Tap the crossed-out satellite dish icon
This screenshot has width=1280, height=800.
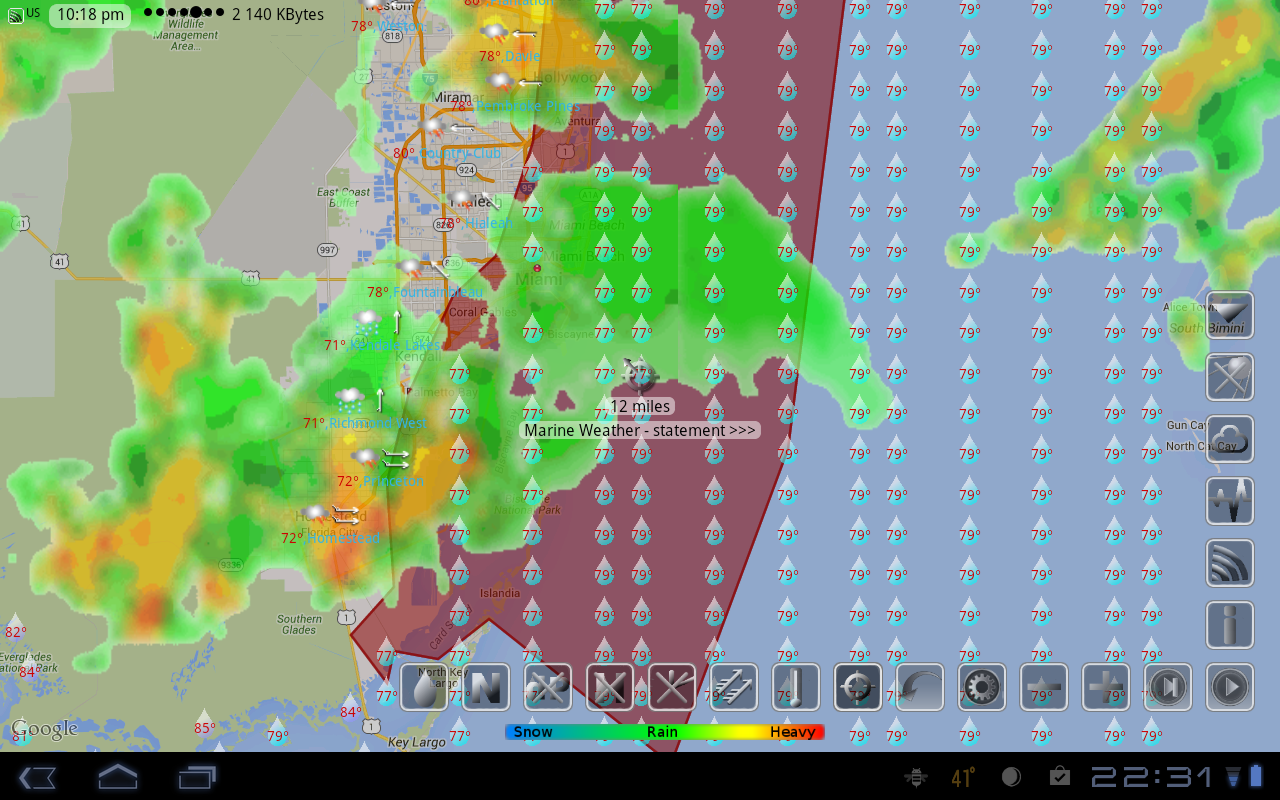[1230, 377]
